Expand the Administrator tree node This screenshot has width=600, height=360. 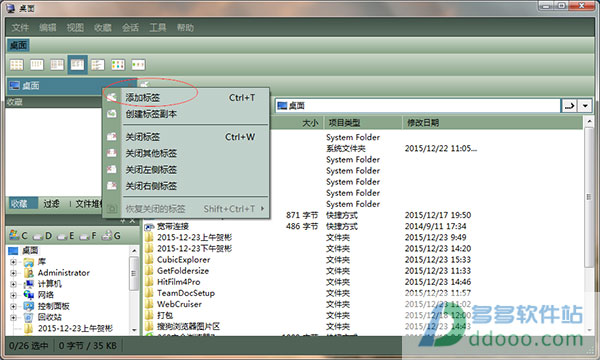coord(13,273)
